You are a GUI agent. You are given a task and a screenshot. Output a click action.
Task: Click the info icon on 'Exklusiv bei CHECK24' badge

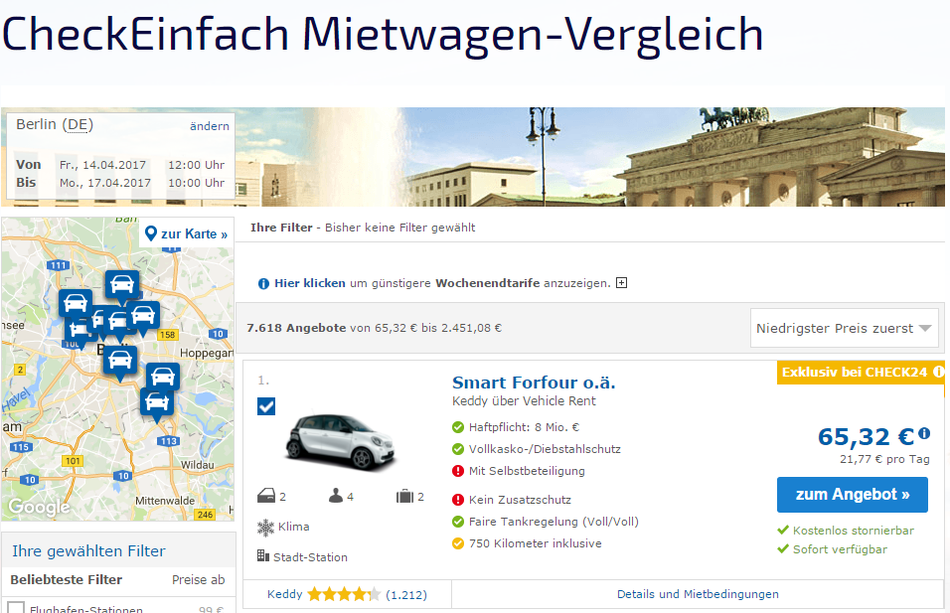pos(938,372)
